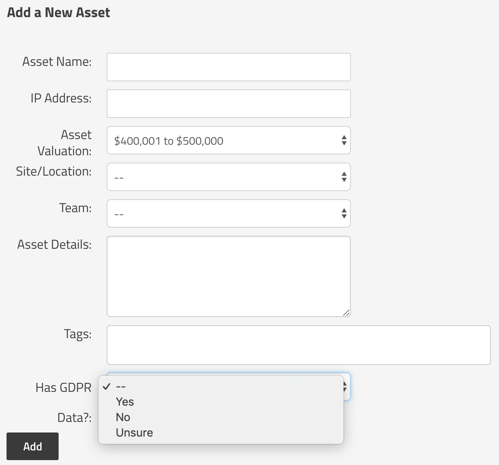Click the Tags input field

[x=298, y=345]
